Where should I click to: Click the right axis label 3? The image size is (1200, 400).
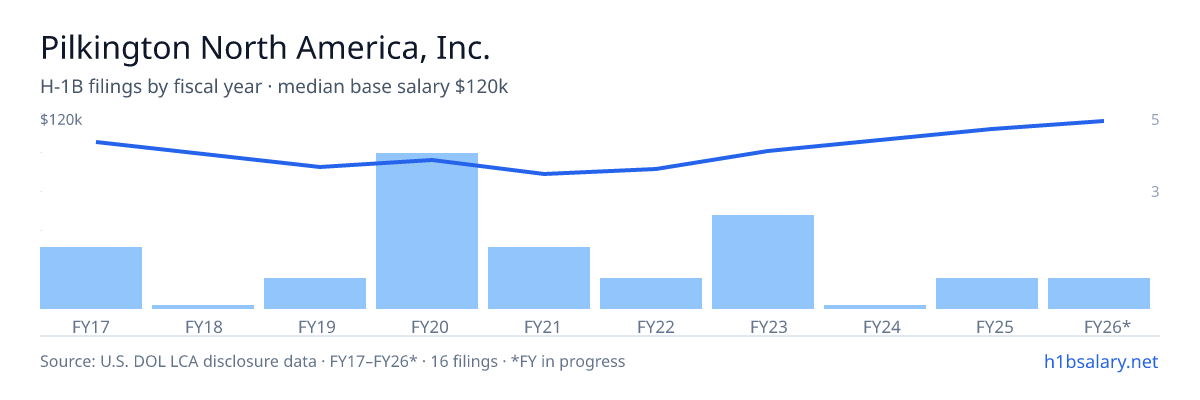click(x=1155, y=191)
